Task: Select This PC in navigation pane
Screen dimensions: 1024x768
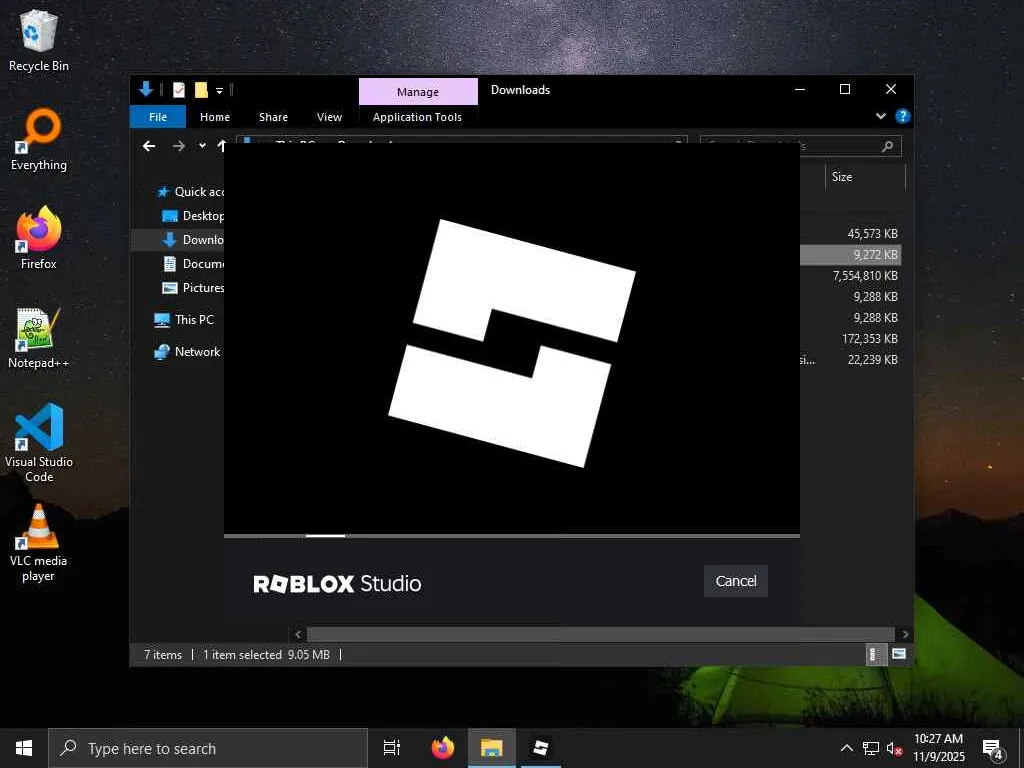Action: point(184,319)
